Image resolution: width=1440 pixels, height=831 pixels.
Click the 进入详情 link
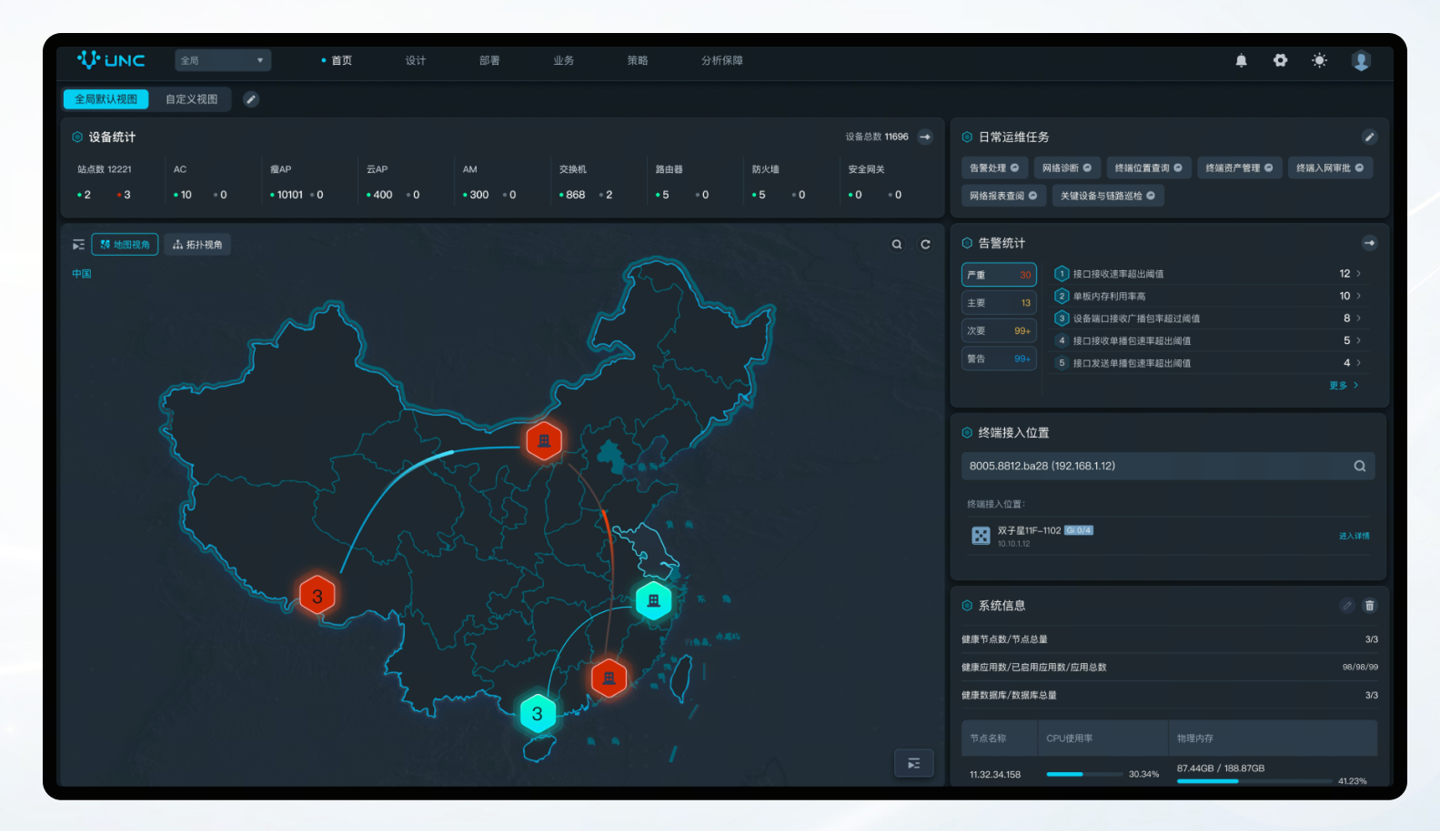(x=1354, y=536)
